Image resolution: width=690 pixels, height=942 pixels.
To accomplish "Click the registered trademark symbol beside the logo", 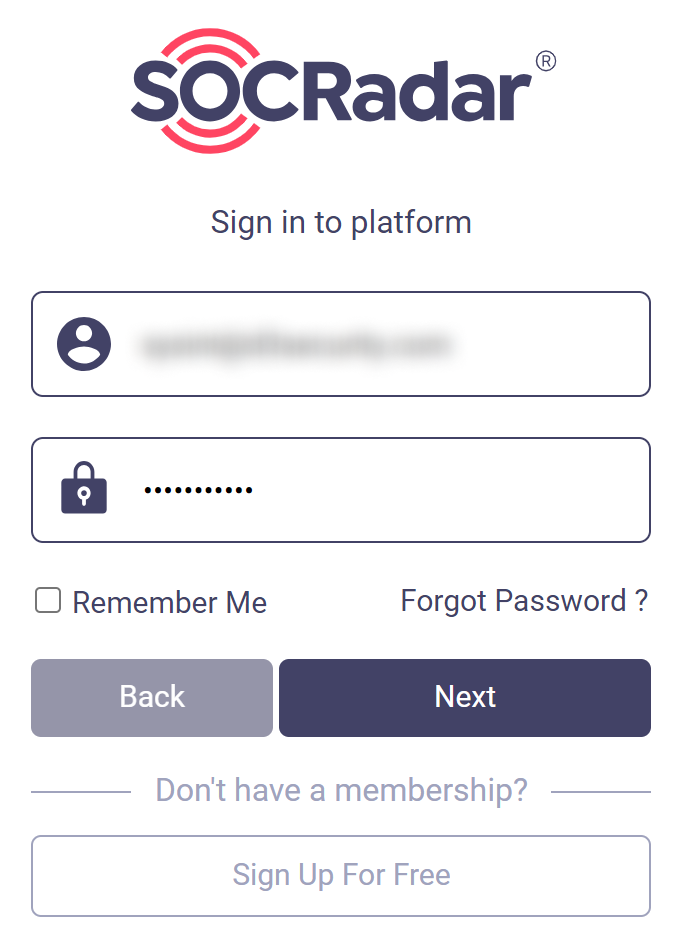I will (x=546, y=62).
